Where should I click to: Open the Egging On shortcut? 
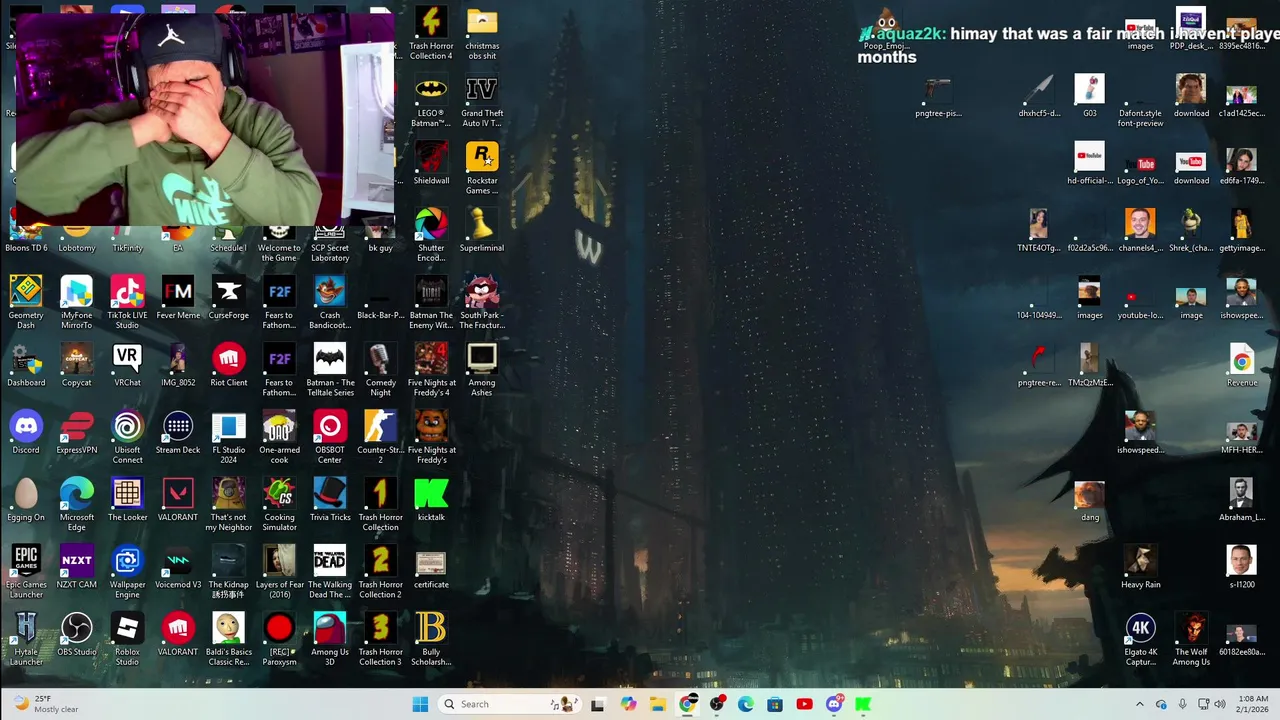[x=26, y=499]
